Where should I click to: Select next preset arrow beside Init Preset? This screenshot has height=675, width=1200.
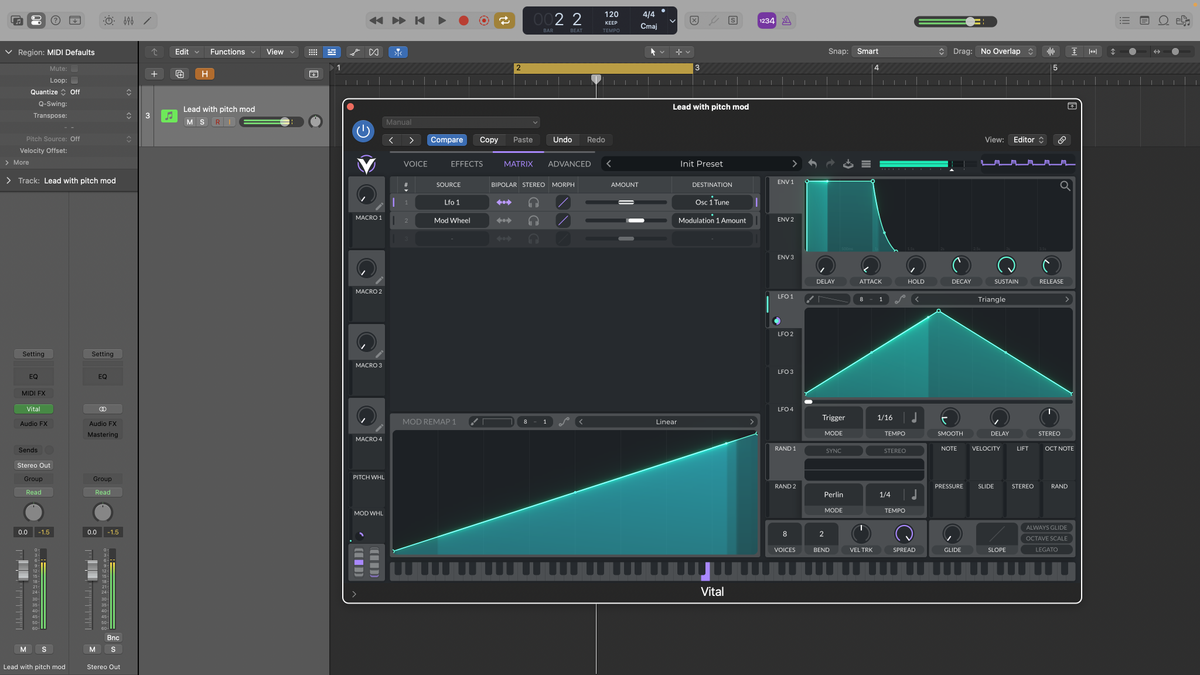click(x=795, y=164)
